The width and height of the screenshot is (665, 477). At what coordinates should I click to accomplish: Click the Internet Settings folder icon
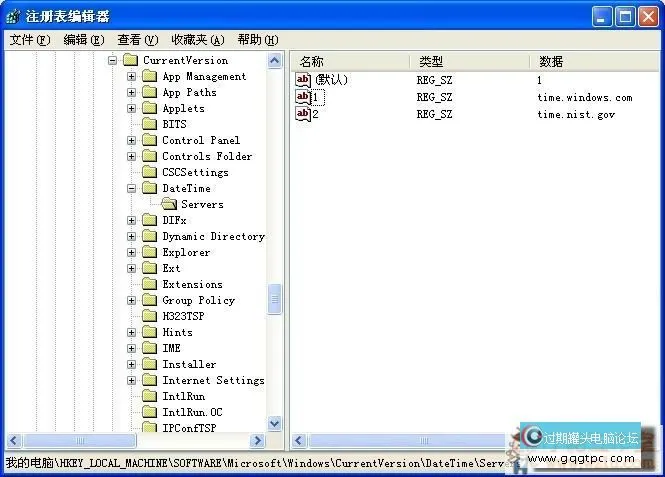coord(149,380)
